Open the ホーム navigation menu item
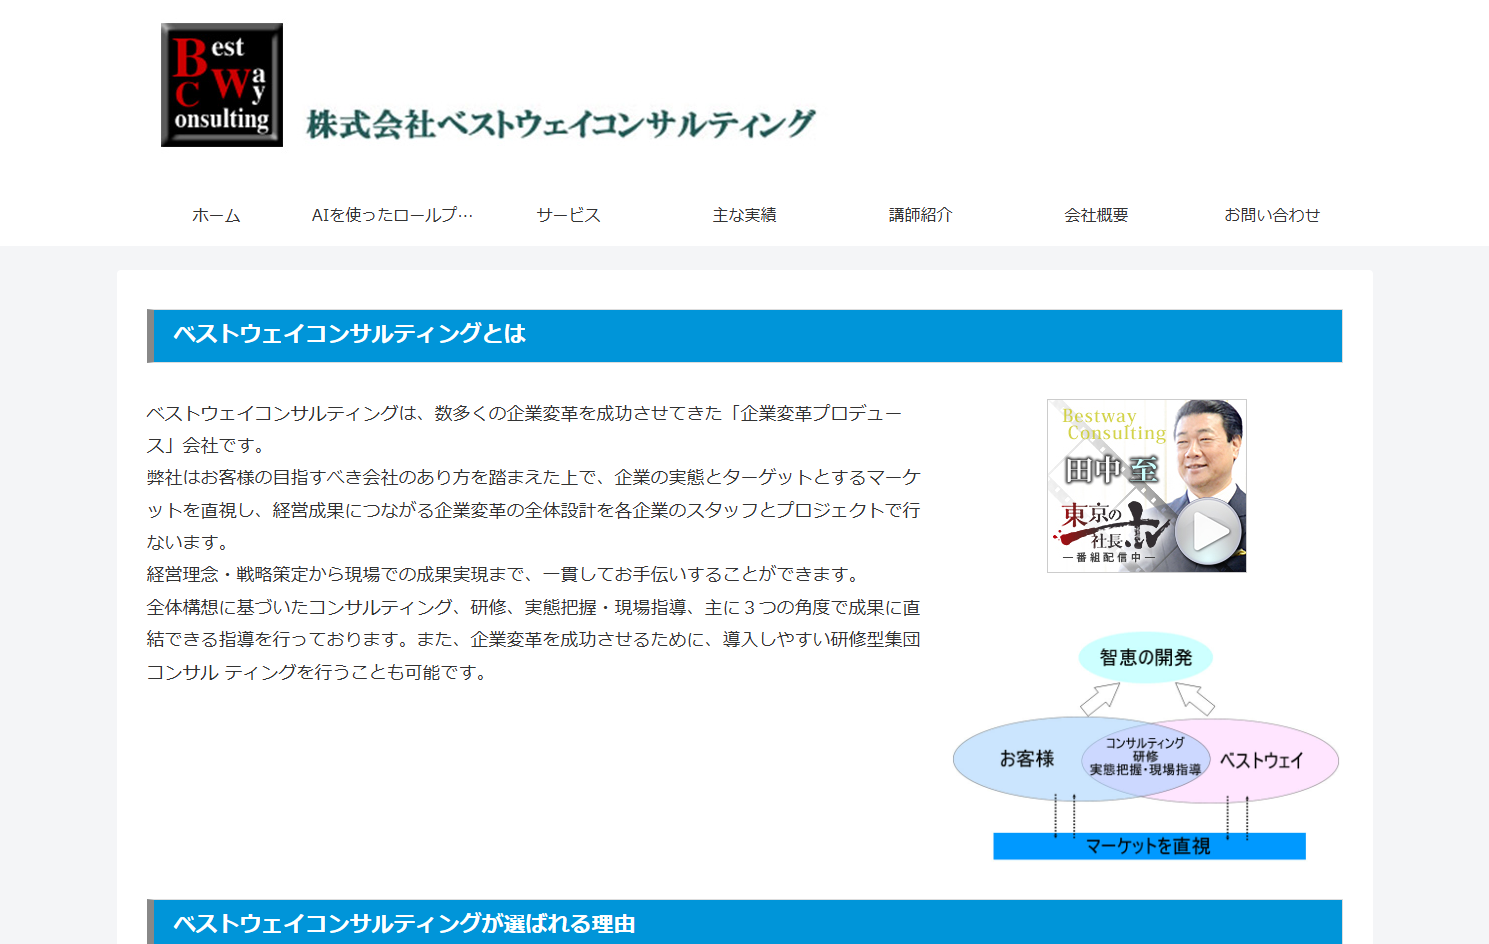 (216, 213)
